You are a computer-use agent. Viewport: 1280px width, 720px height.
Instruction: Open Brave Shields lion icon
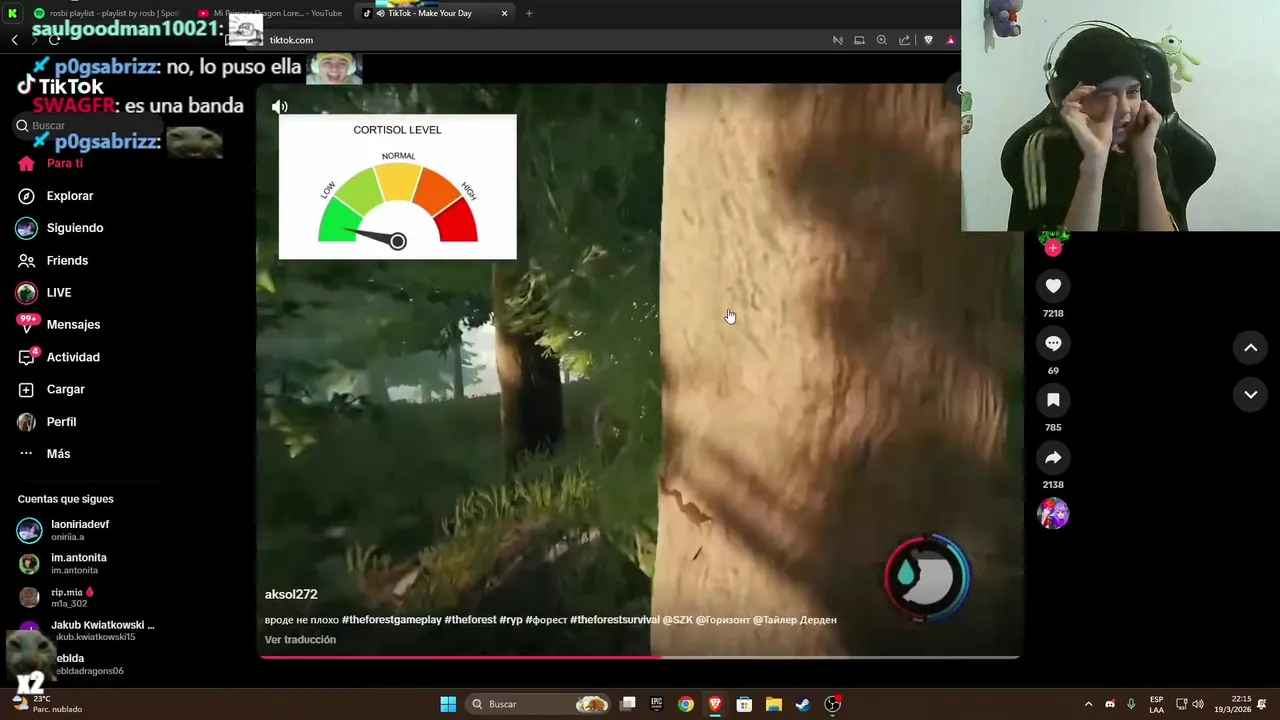pos(928,40)
